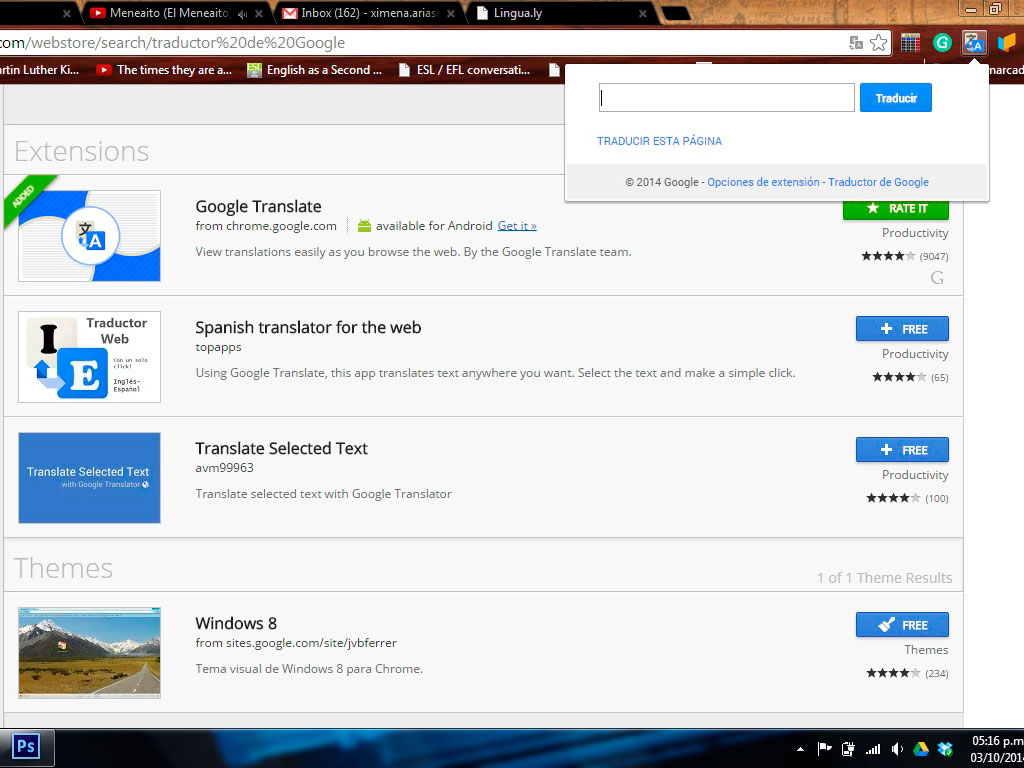Open the Windows 8 theme title

236,623
